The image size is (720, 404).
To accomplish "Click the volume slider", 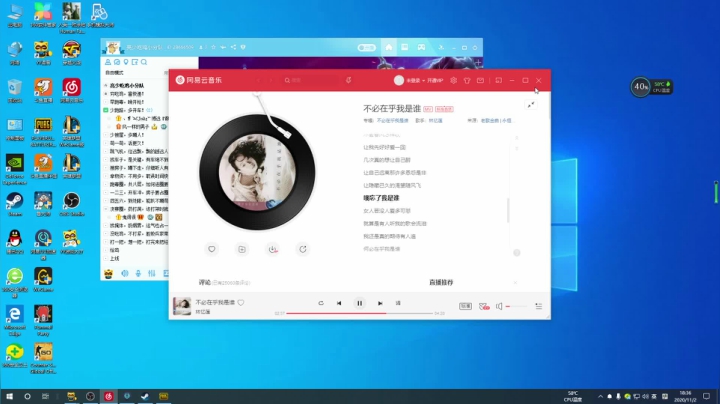I will click(x=516, y=306).
